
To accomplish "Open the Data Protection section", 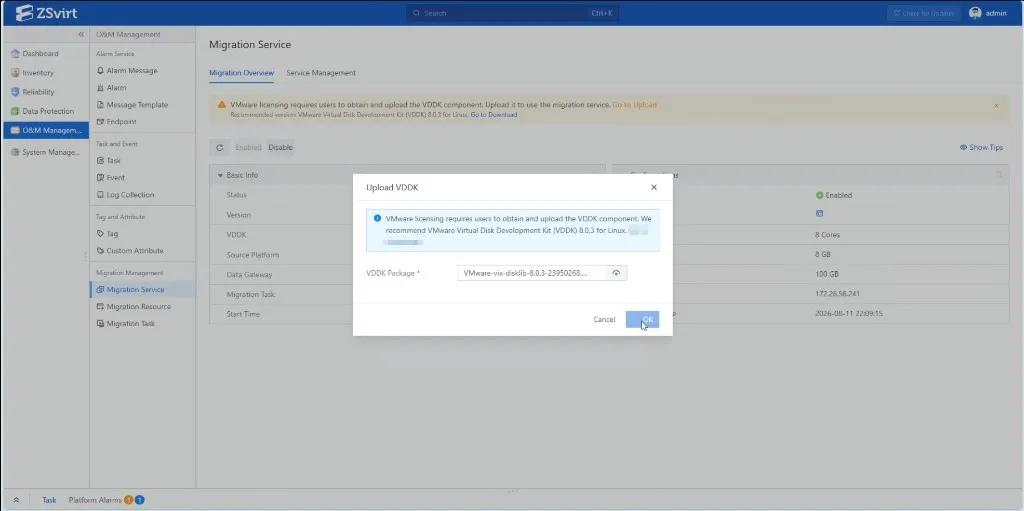I will (x=48, y=111).
